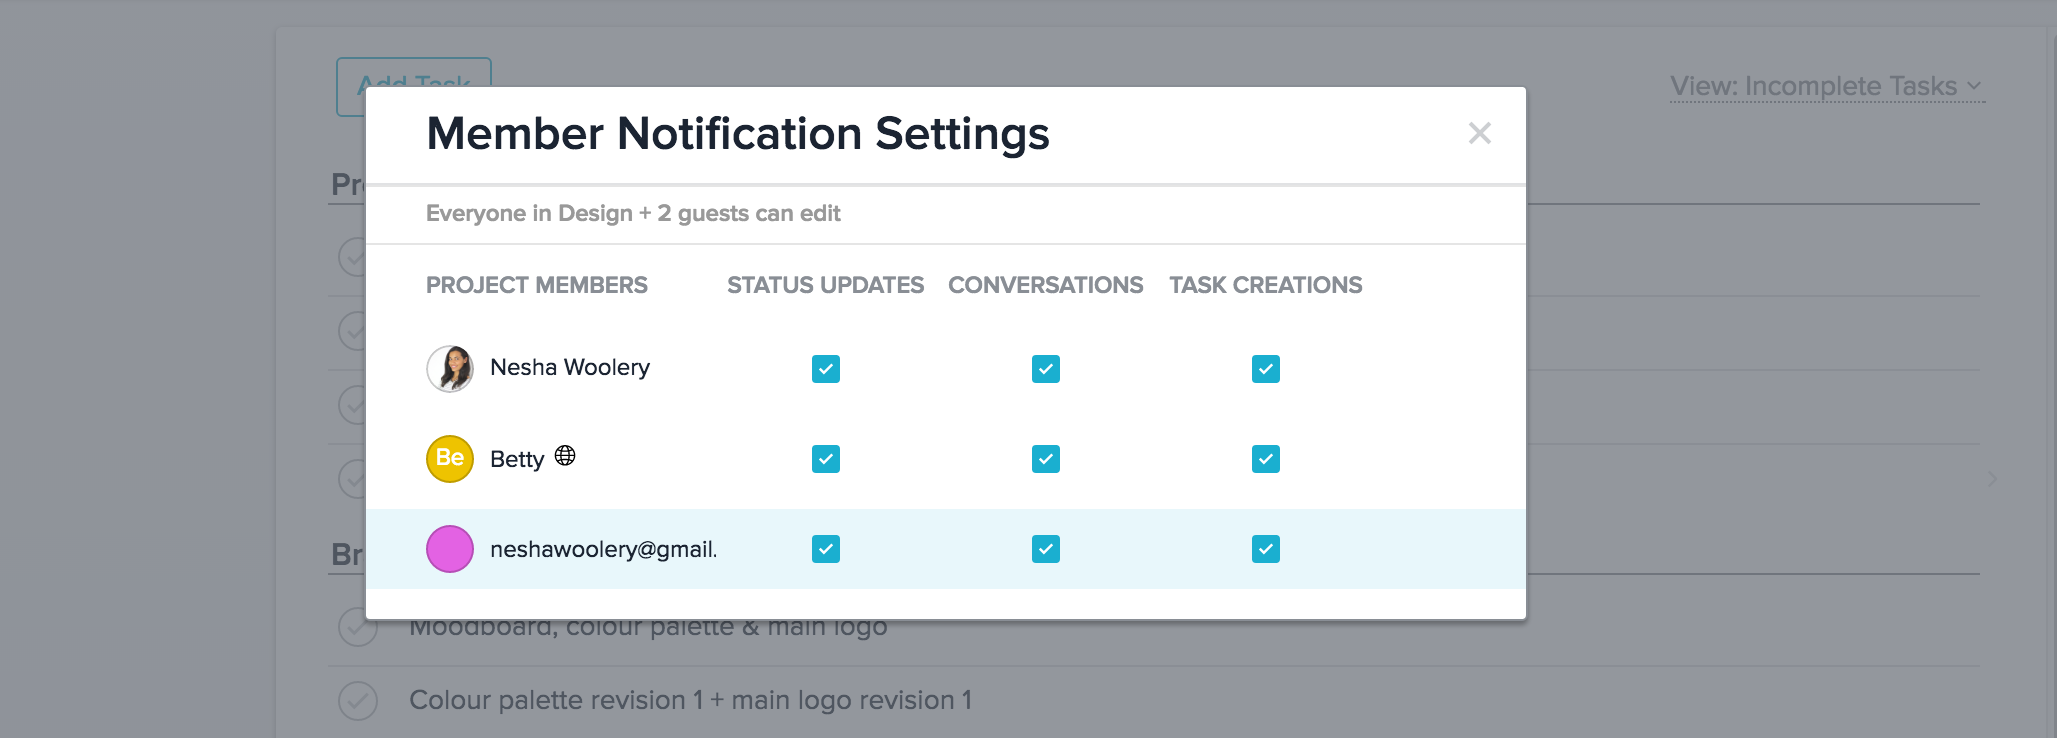Toggle Conversations checkbox for Betty
The height and width of the screenshot is (738, 2057).
pyautogui.click(x=1046, y=459)
